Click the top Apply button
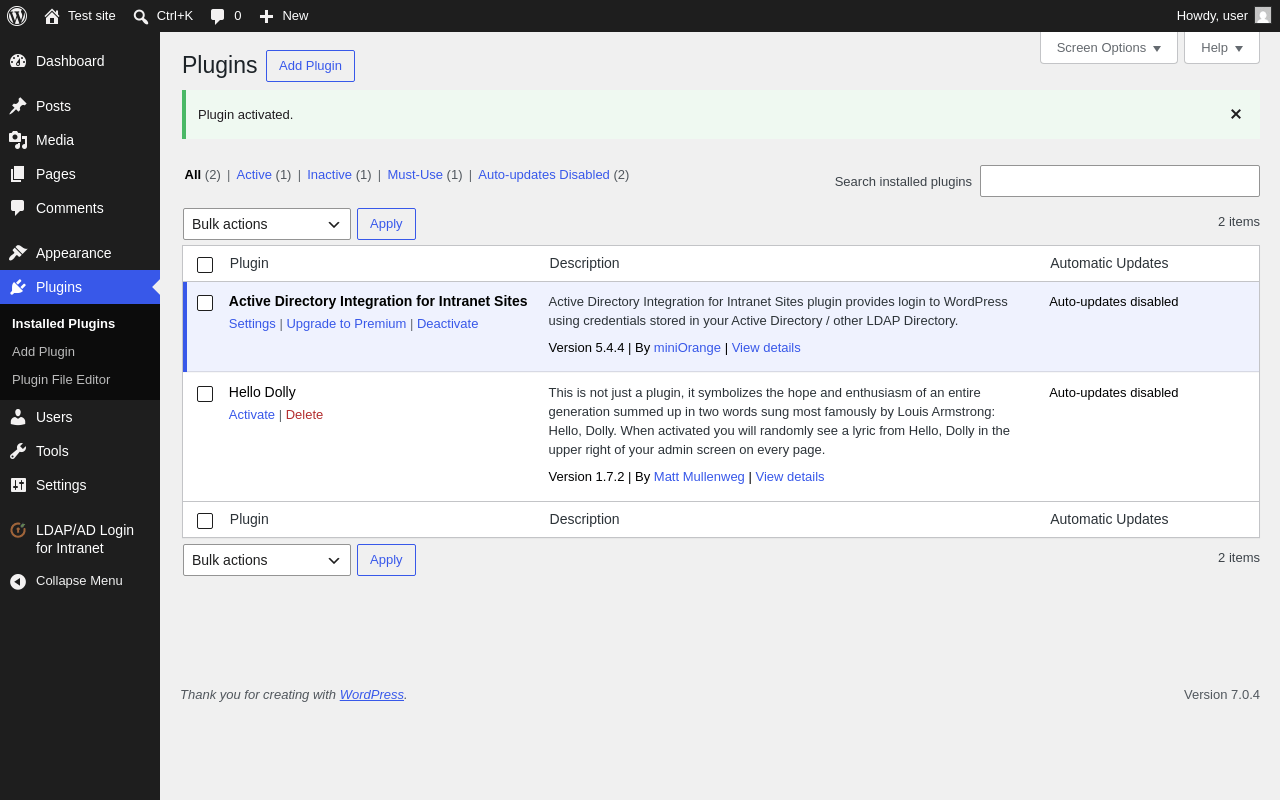 pyautogui.click(x=386, y=224)
